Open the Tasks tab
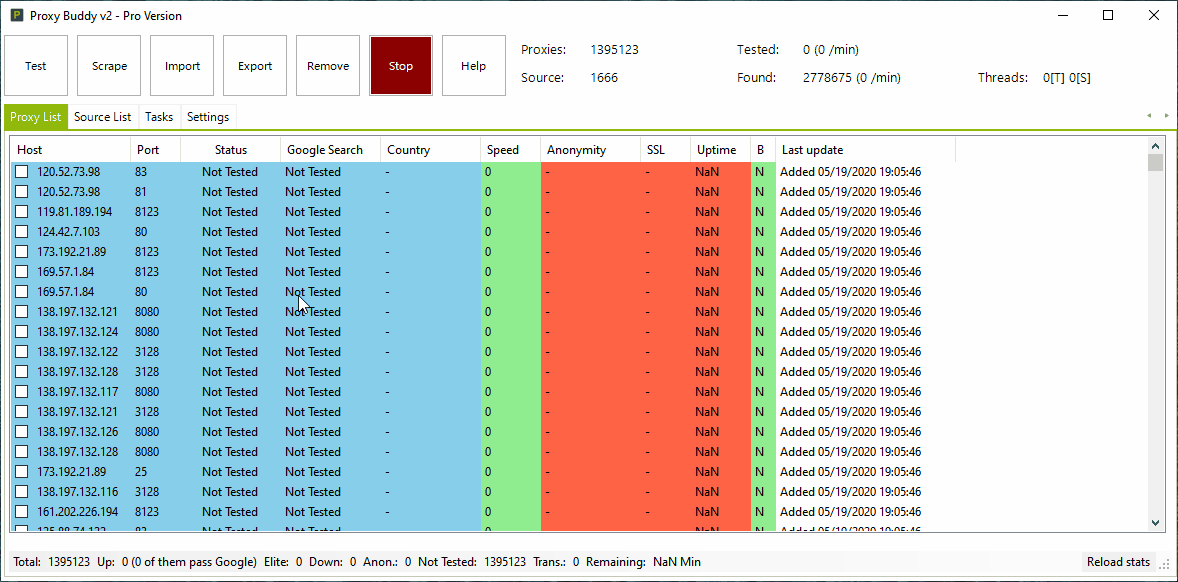Viewport: 1178px width, 582px height. point(158,116)
